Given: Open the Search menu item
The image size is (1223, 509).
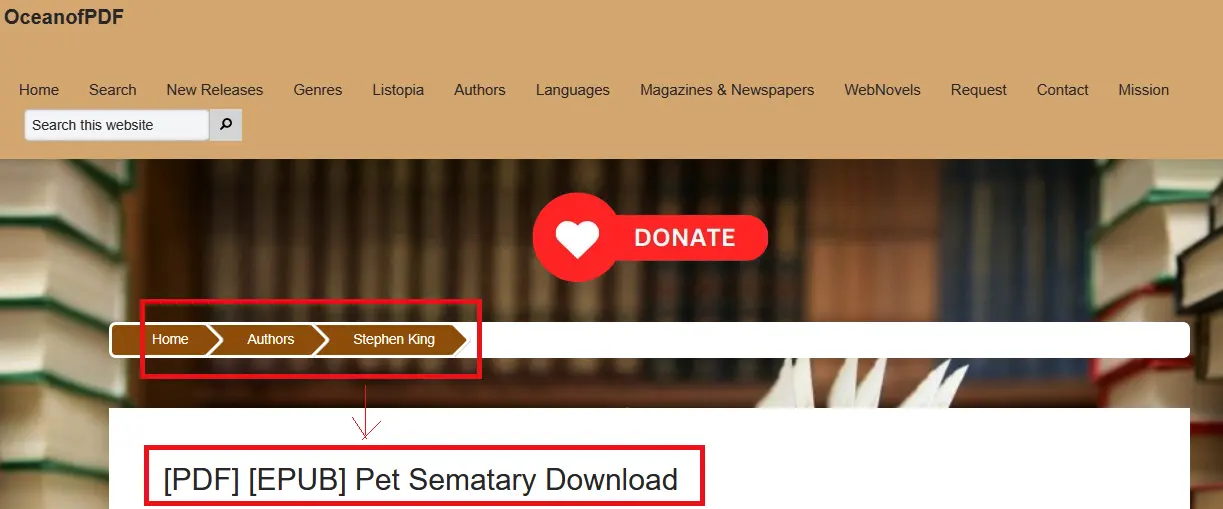Looking at the screenshot, I should 113,90.
